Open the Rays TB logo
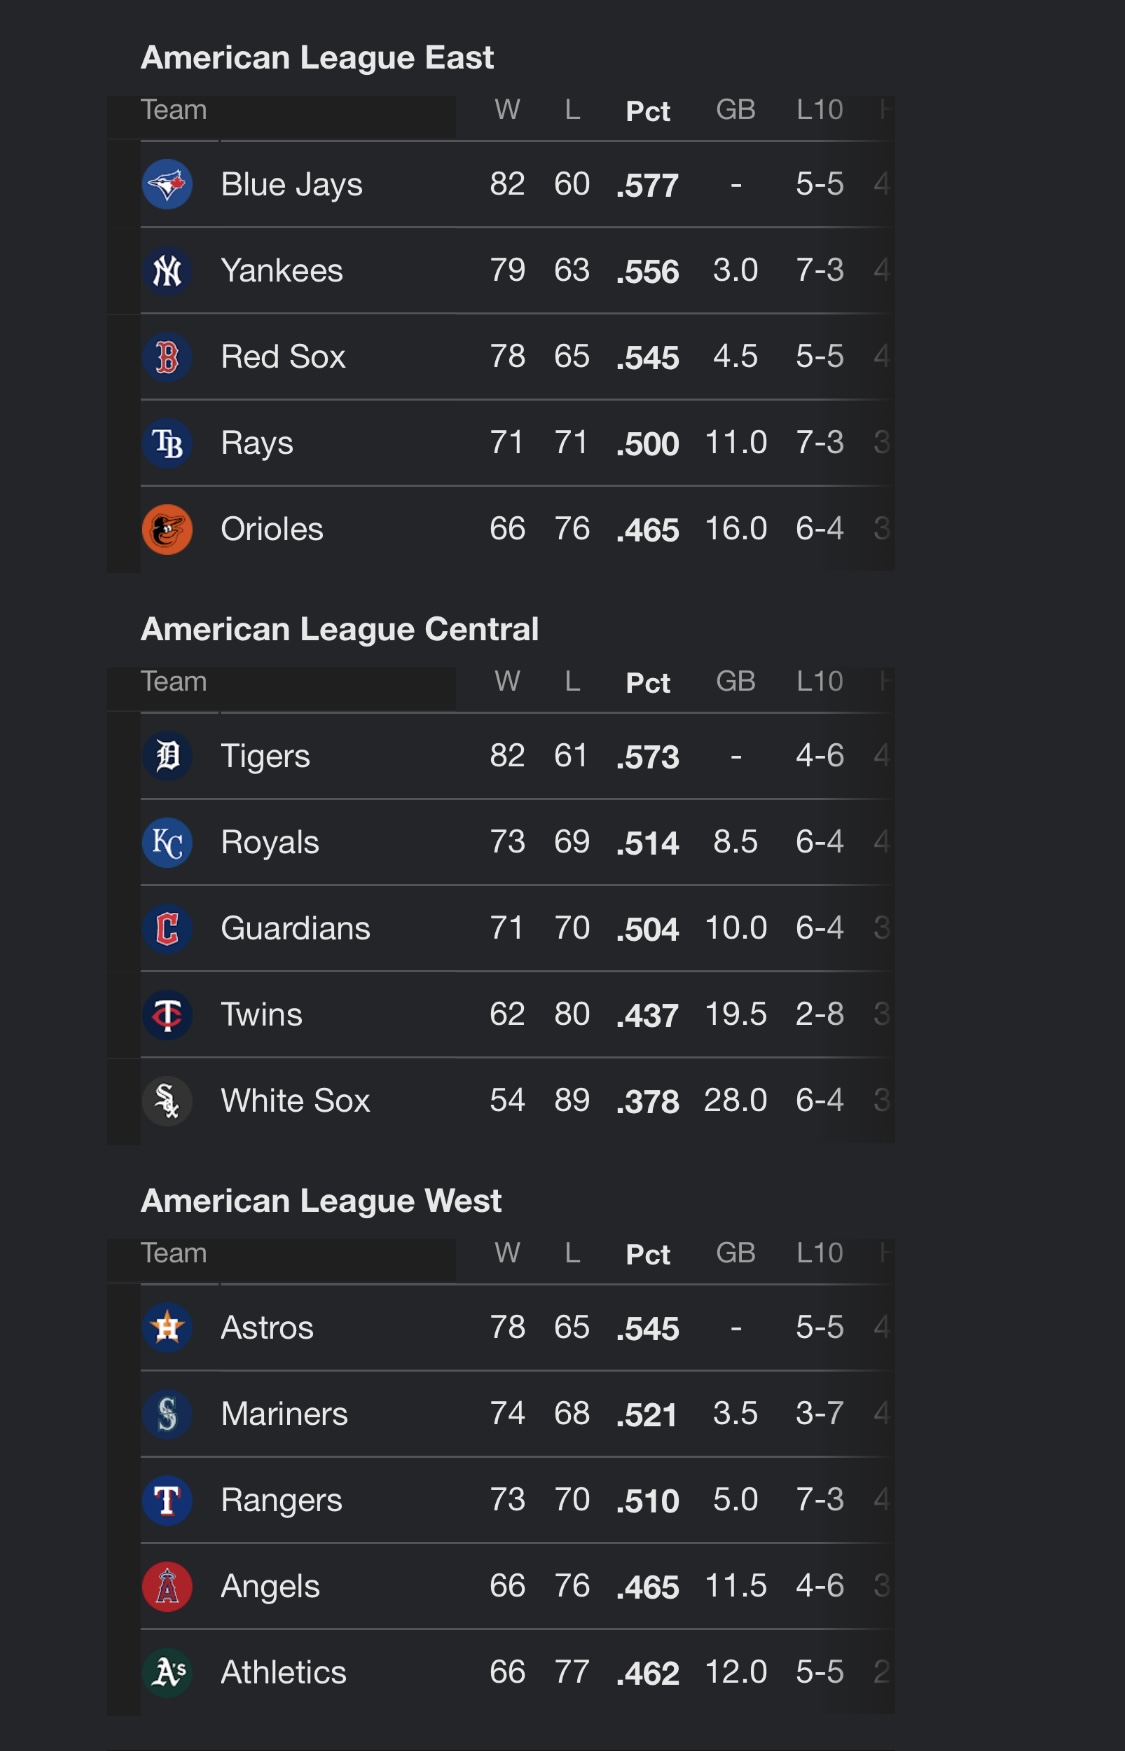Screen dimensions: 1125x1751 pyautogui.click(x=167, y=443)
